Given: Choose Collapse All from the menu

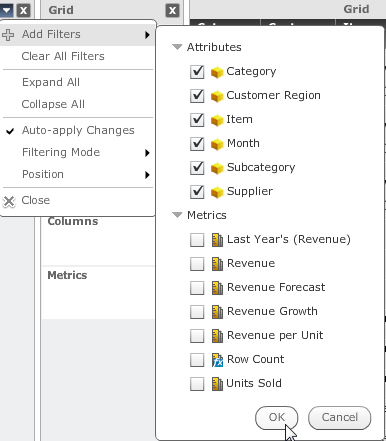Looking at the screenshot, I should pyautogui.click(x=78, y=104).
